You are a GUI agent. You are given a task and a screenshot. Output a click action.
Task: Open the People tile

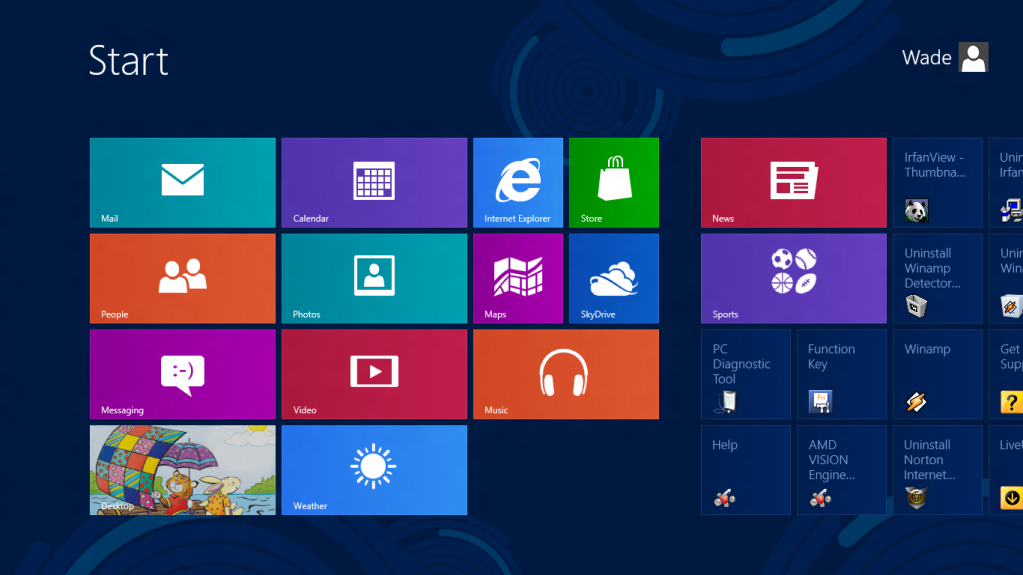[x=183, y=279]
